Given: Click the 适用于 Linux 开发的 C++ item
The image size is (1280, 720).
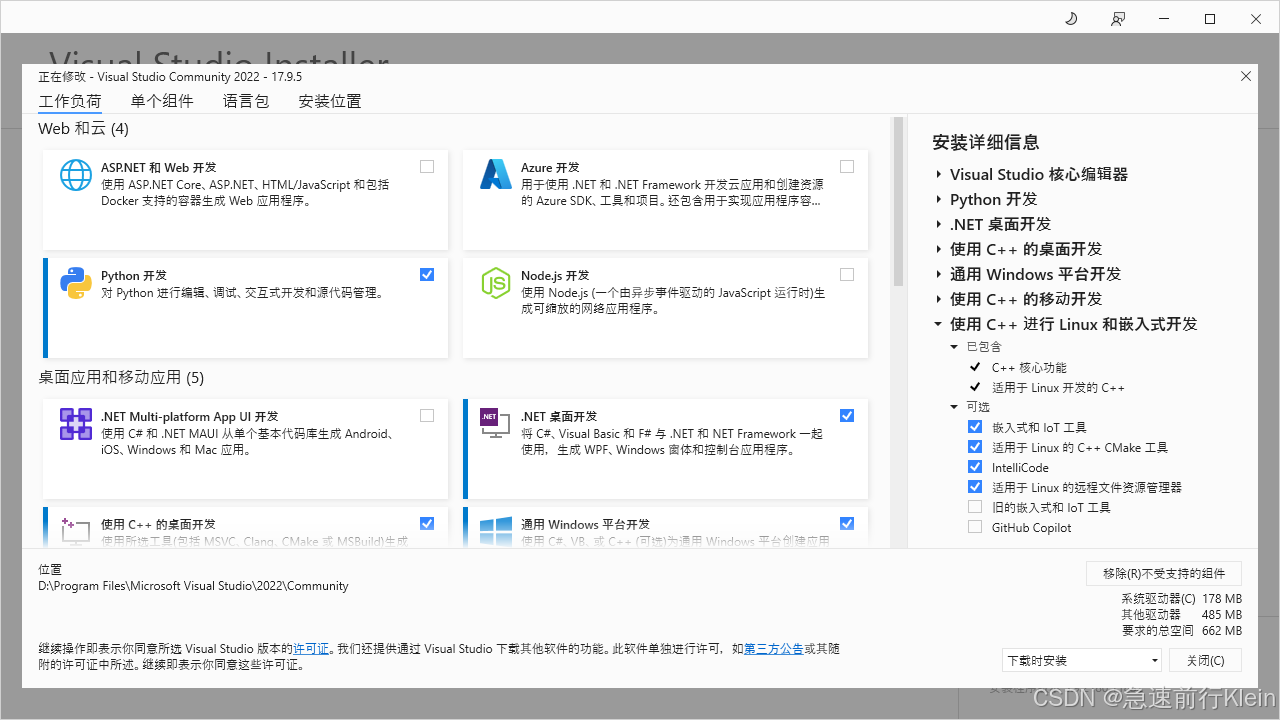Looking at the screenshot, I should (1058, 387).
